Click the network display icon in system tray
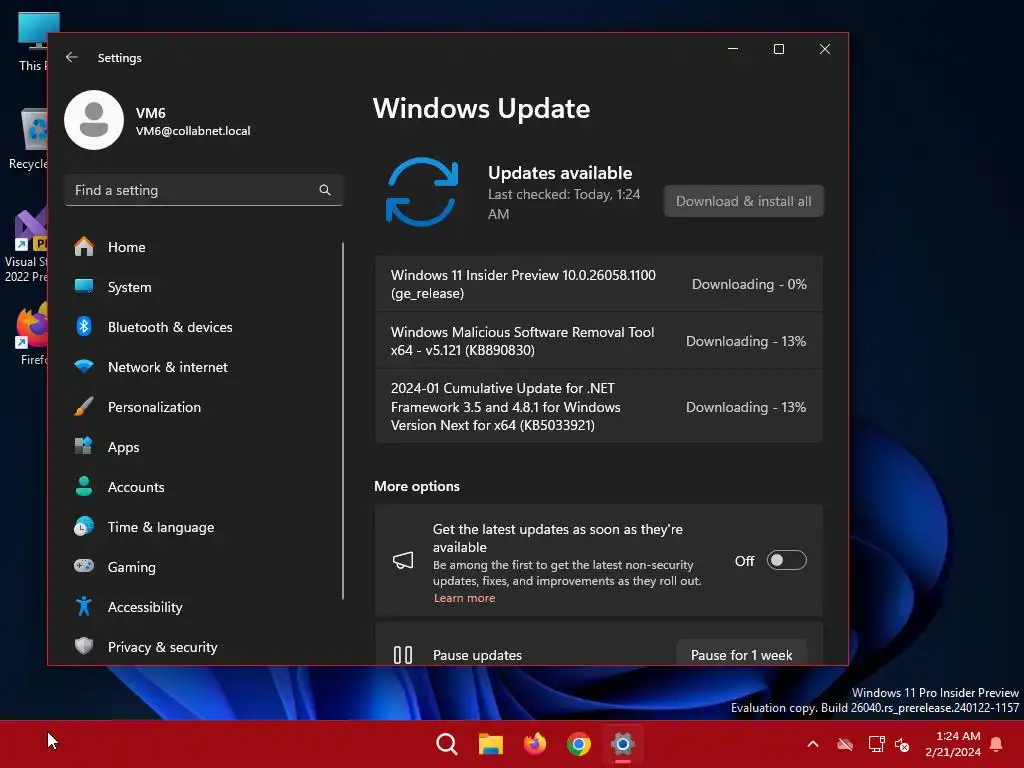The width and height of the screenshot is (1024, 768). coord(876,744)
